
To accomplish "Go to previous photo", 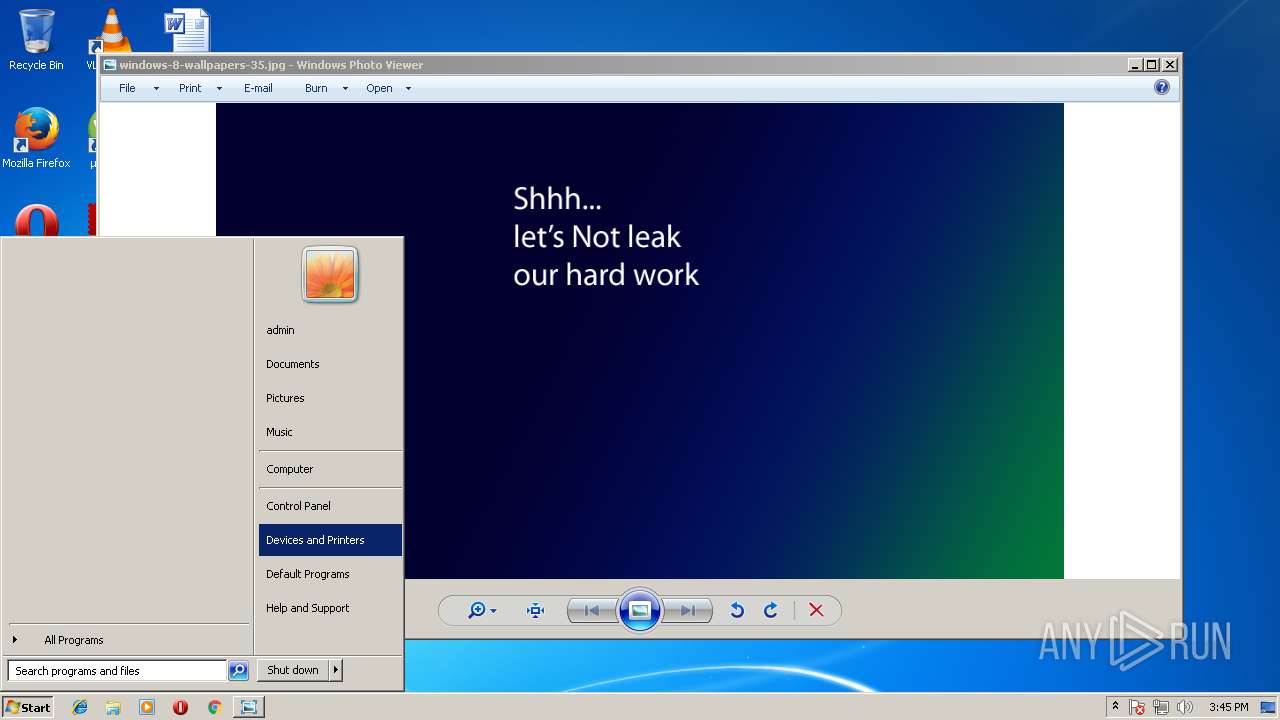I will pos(592,610).
